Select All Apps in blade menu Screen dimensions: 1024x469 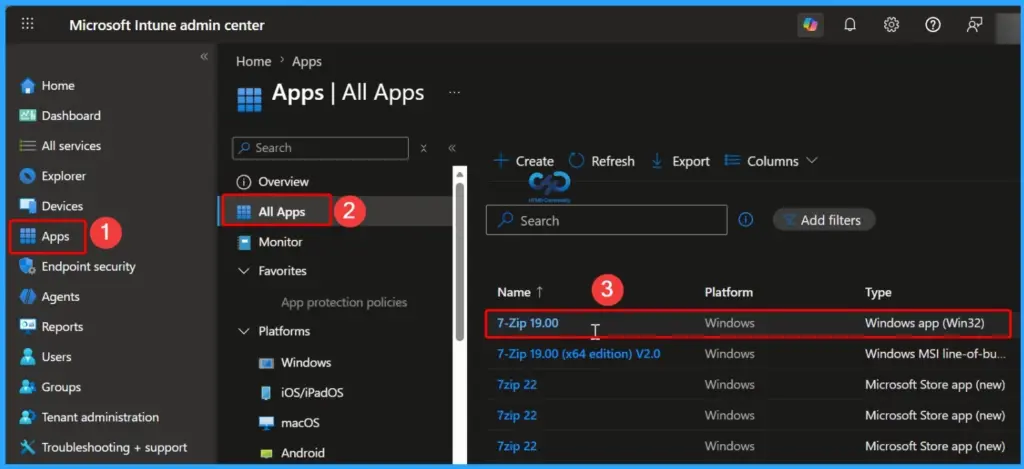[272, 212]
